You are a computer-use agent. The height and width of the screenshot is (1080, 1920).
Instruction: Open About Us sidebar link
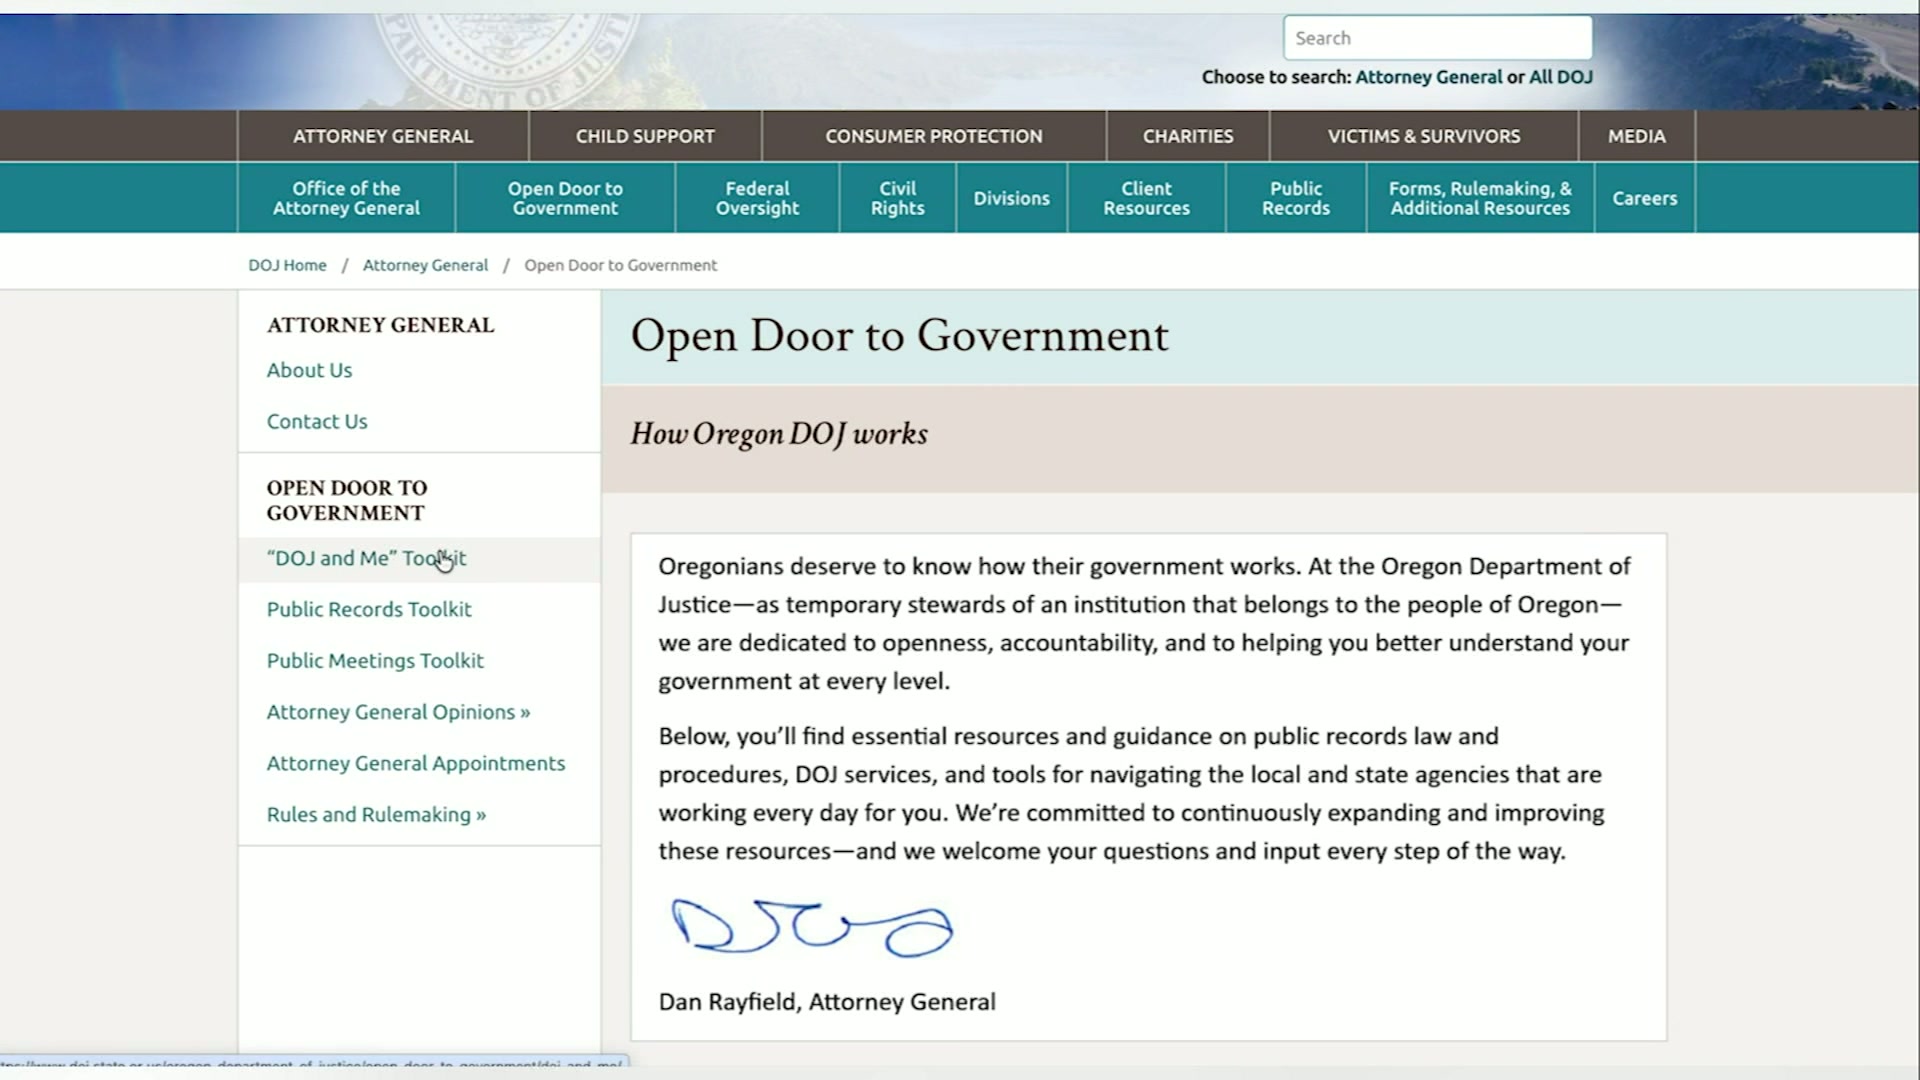(309, 370)
